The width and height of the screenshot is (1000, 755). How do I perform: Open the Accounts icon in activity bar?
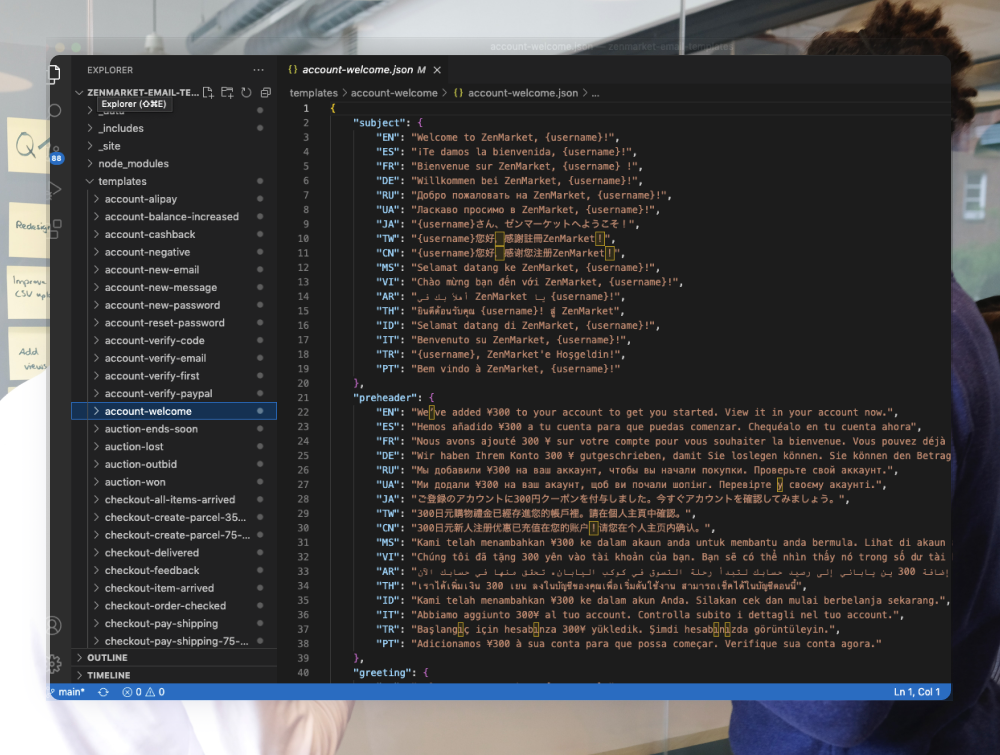pos(55,626)
